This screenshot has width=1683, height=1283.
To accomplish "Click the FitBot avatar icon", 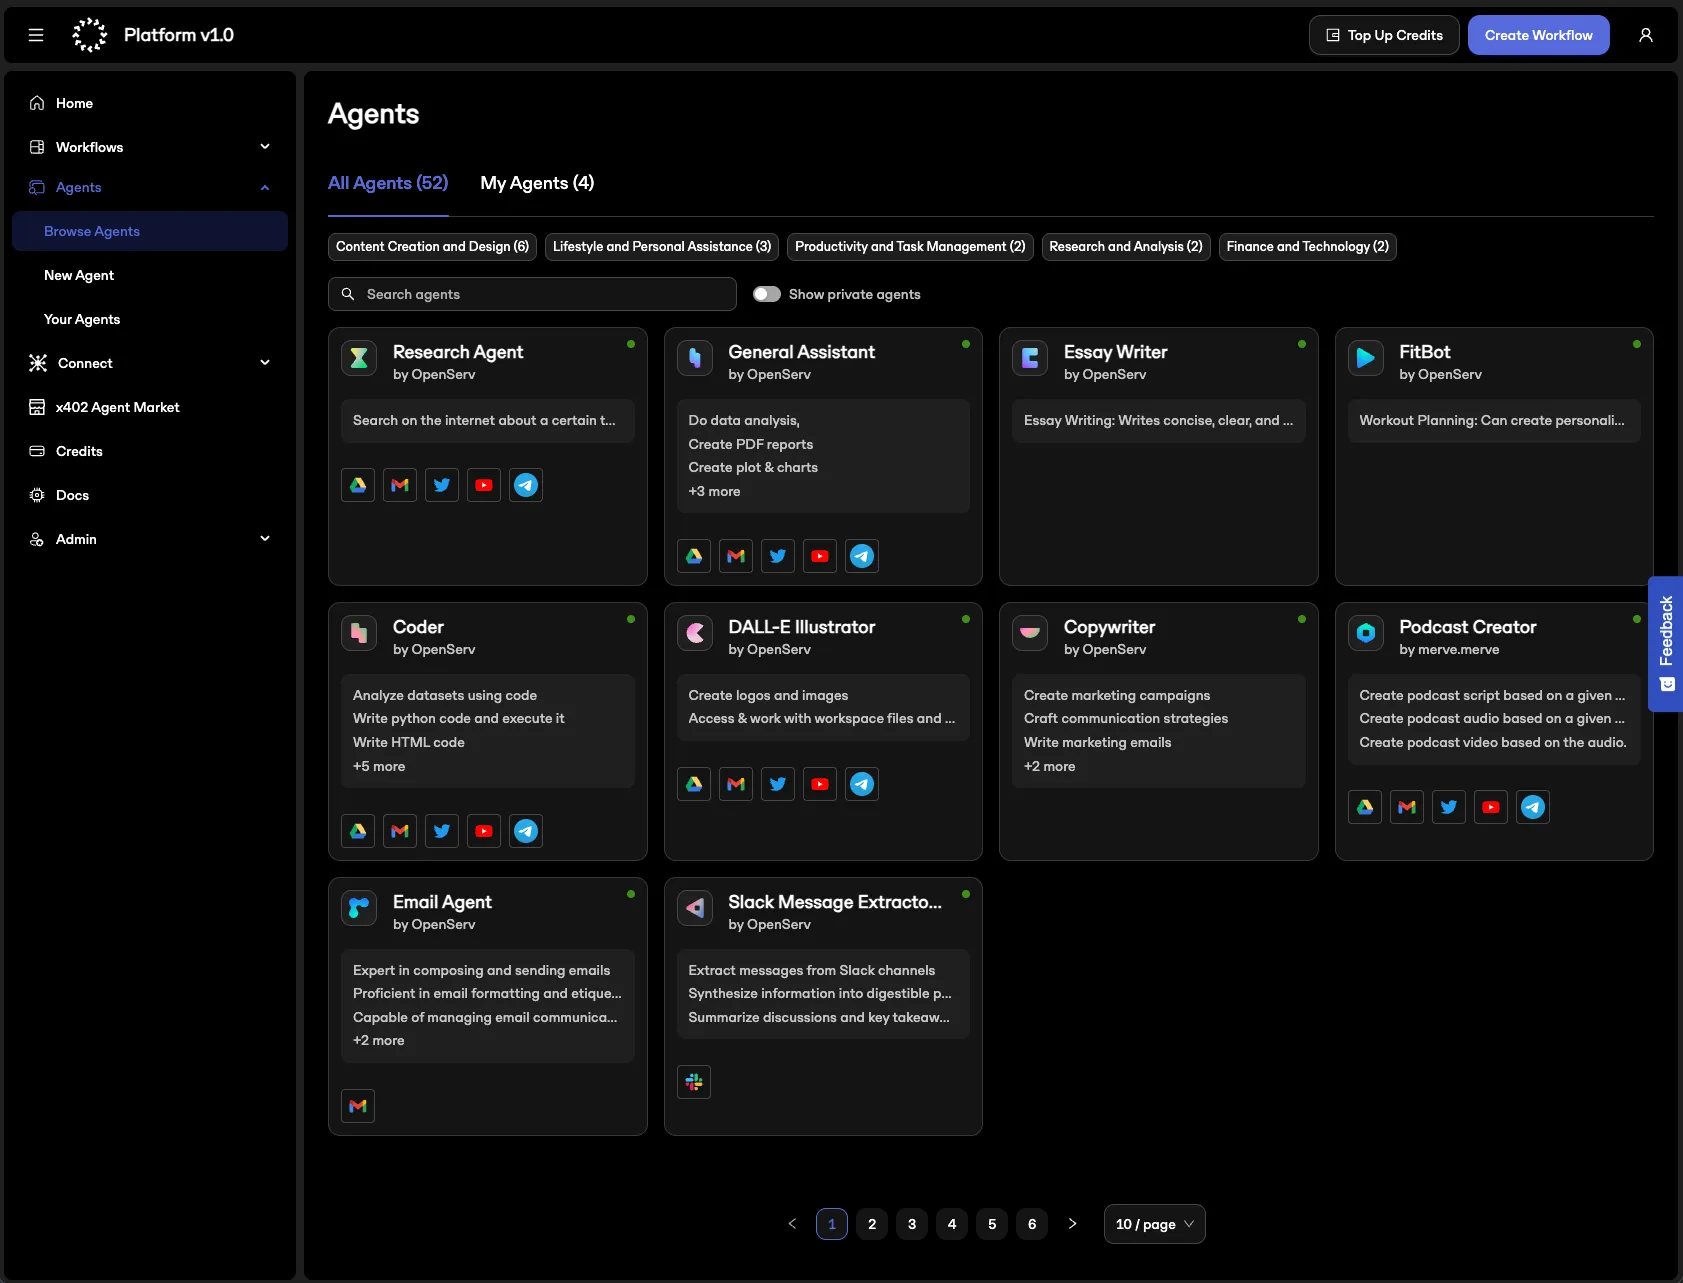I will click(1366, 358).
